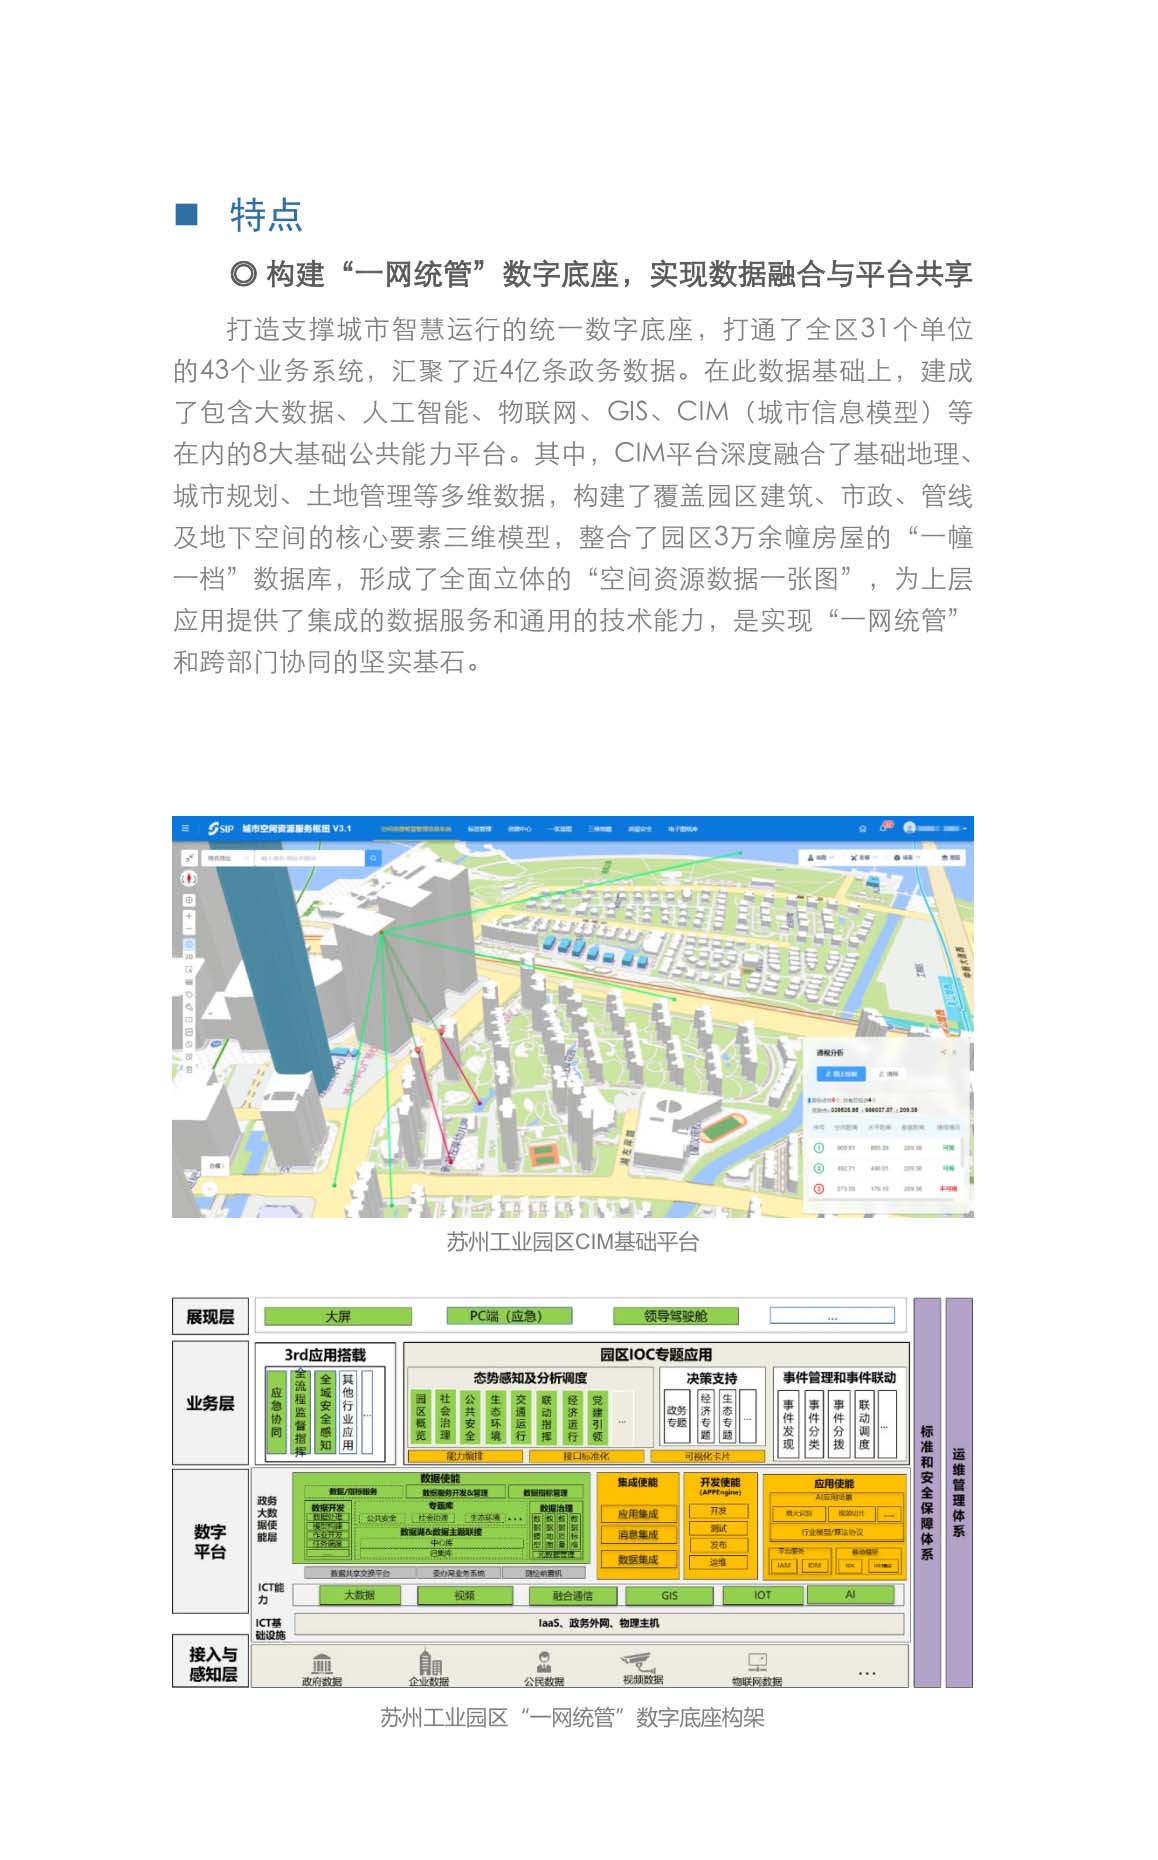The image size is (1158, 1860).
Task: Click the compass icon on the map toolbar
Action: (189, 878)
